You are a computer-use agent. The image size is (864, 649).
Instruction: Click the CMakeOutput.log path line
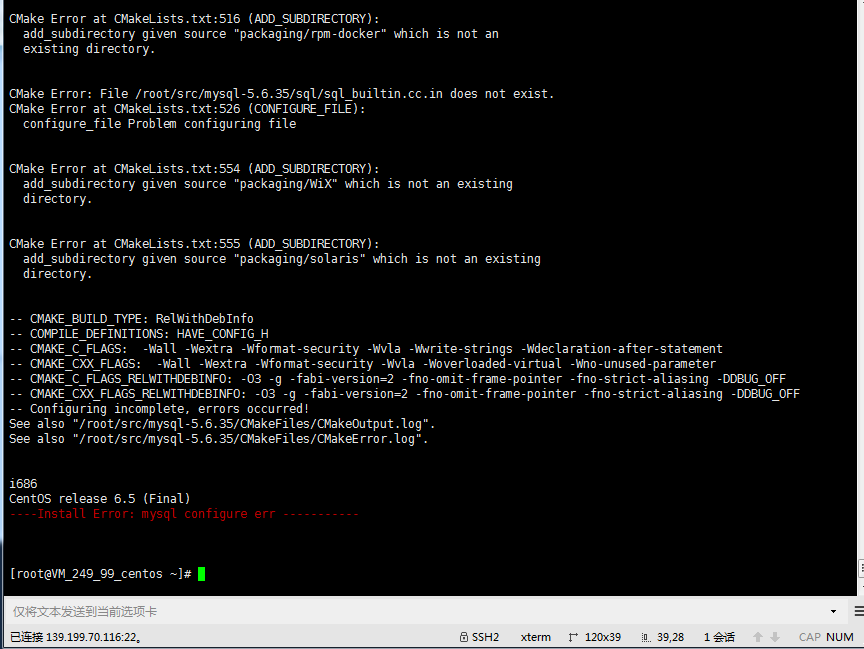click(x=222, y=424)
